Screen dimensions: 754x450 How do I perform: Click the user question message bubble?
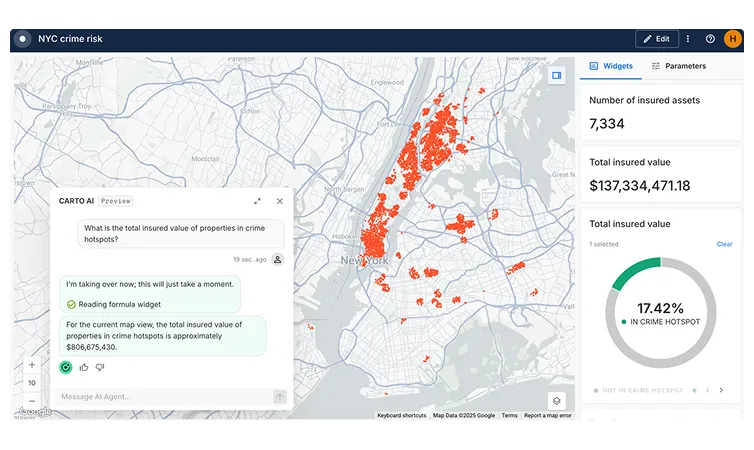click(181, 234)
